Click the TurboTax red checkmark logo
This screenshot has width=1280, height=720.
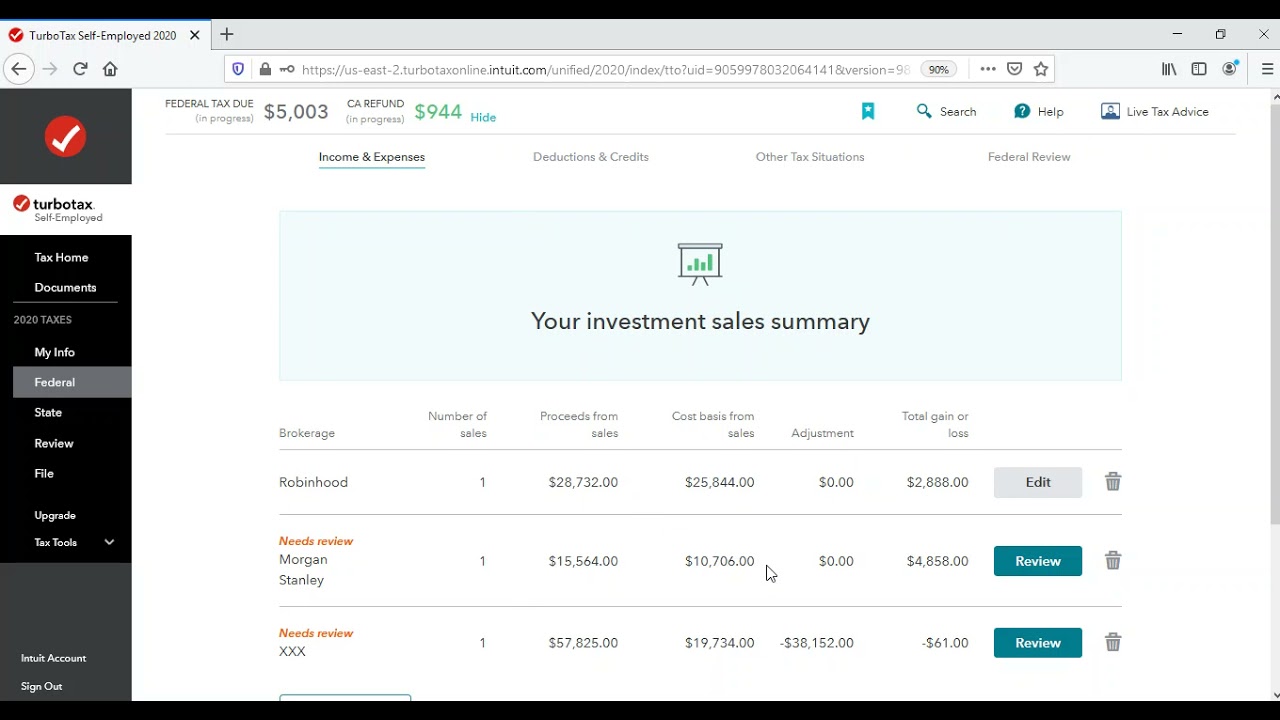coord(66,136)
